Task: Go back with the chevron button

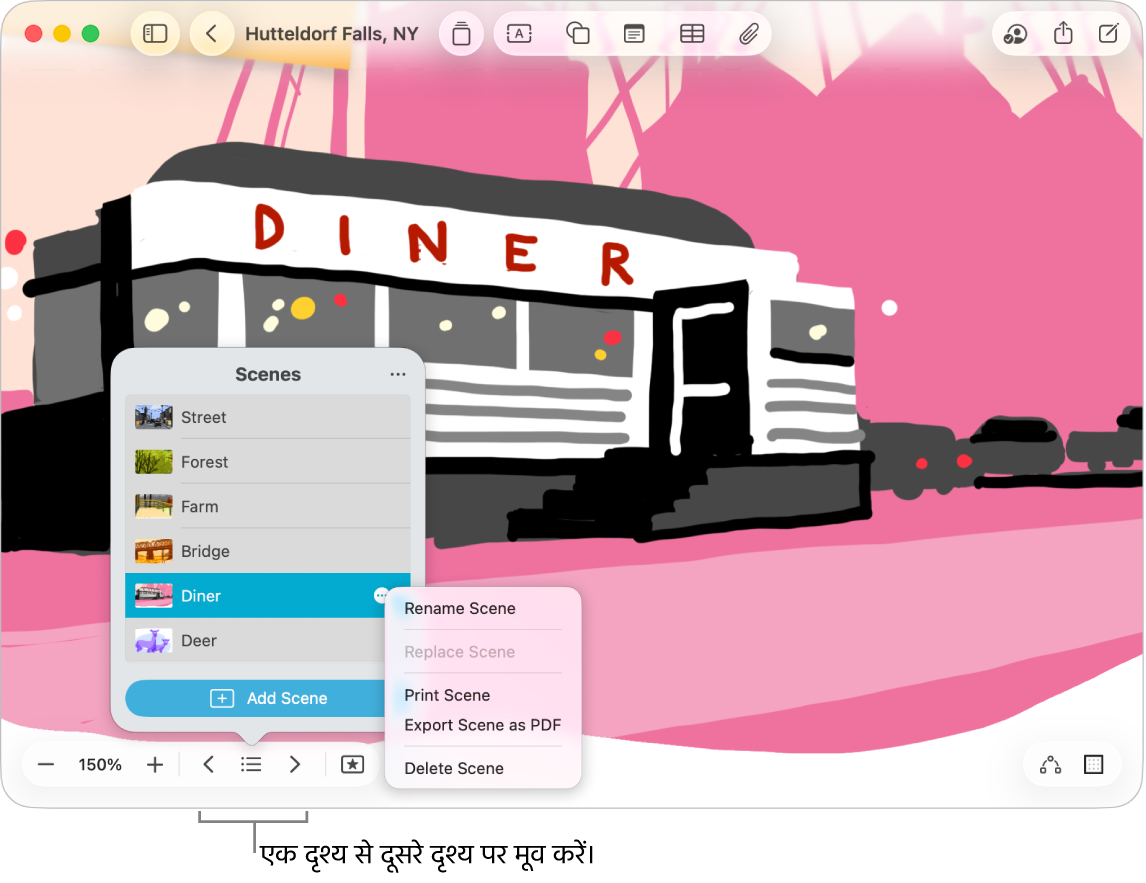Action: (211, 34)
